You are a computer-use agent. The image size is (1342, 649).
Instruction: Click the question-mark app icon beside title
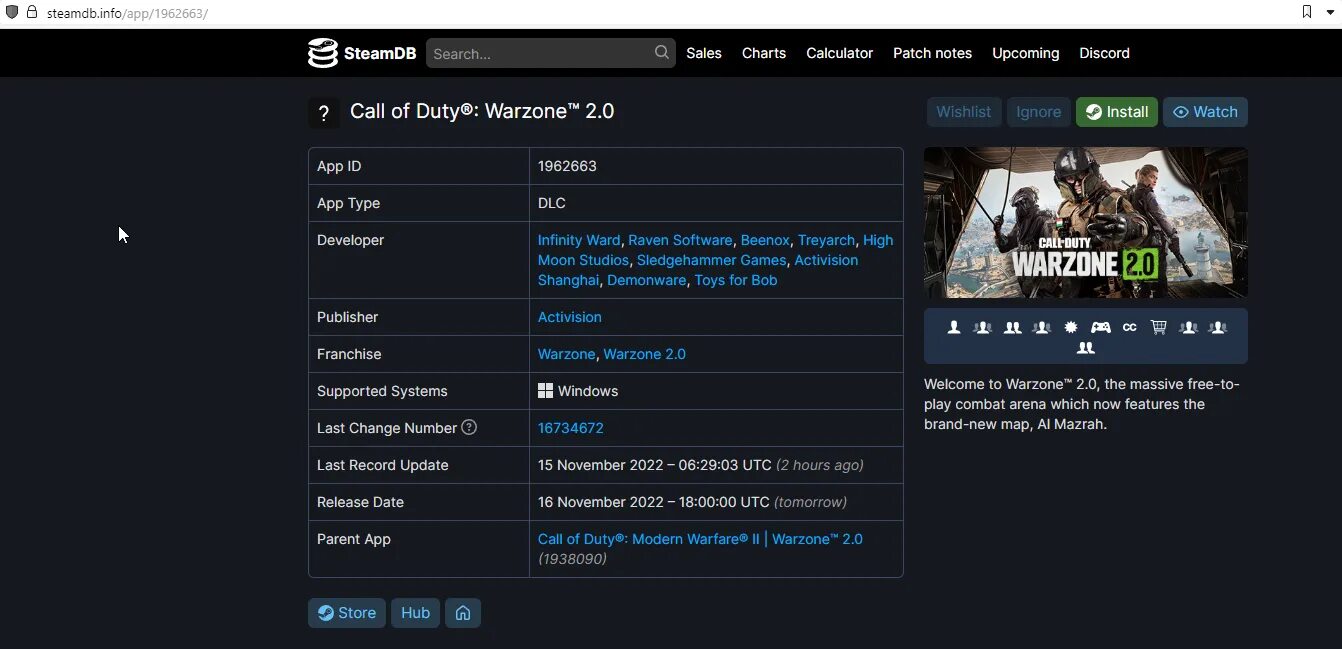point(324,113)
